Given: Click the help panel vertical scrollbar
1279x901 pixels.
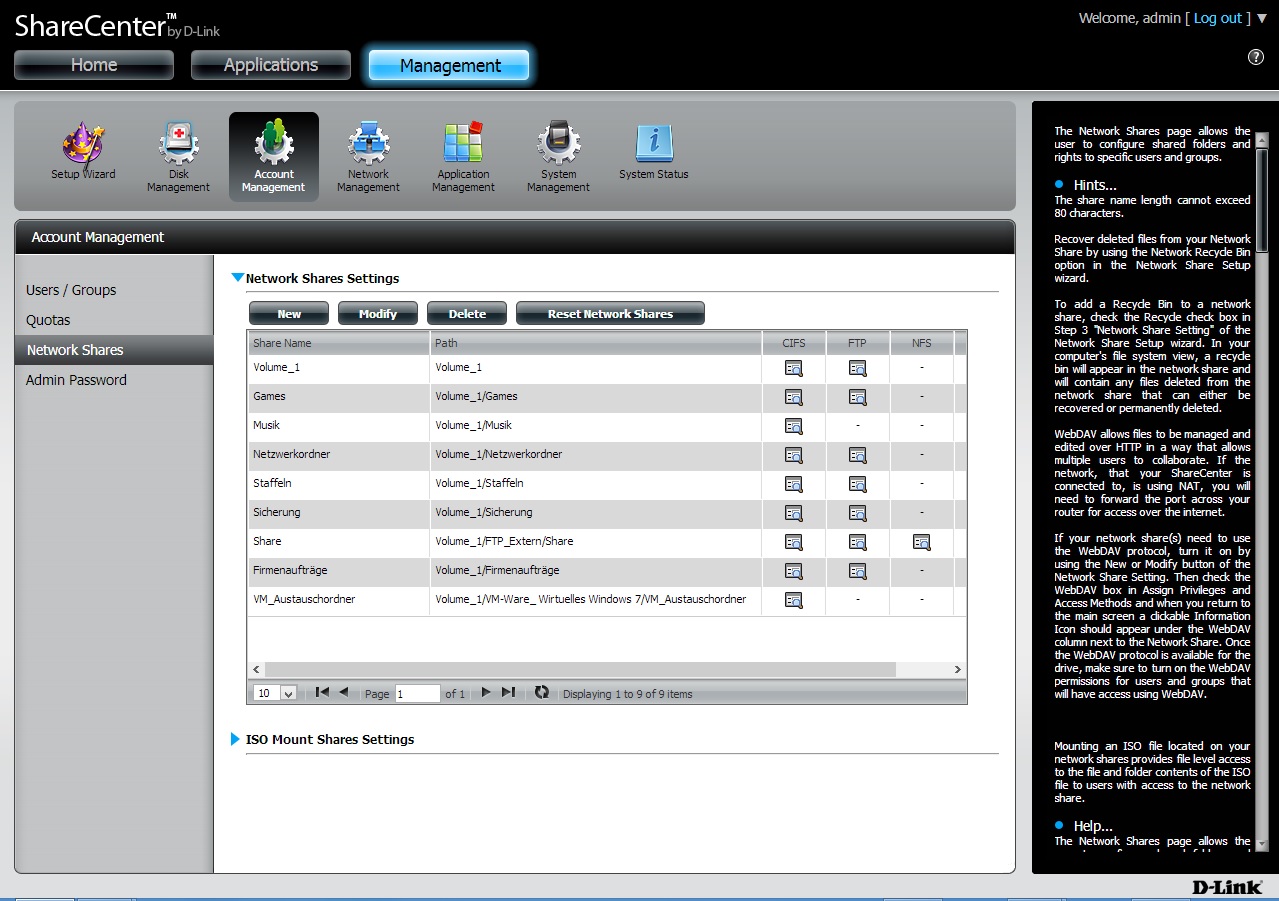Looking at the screenshot, I should 1262,200.
